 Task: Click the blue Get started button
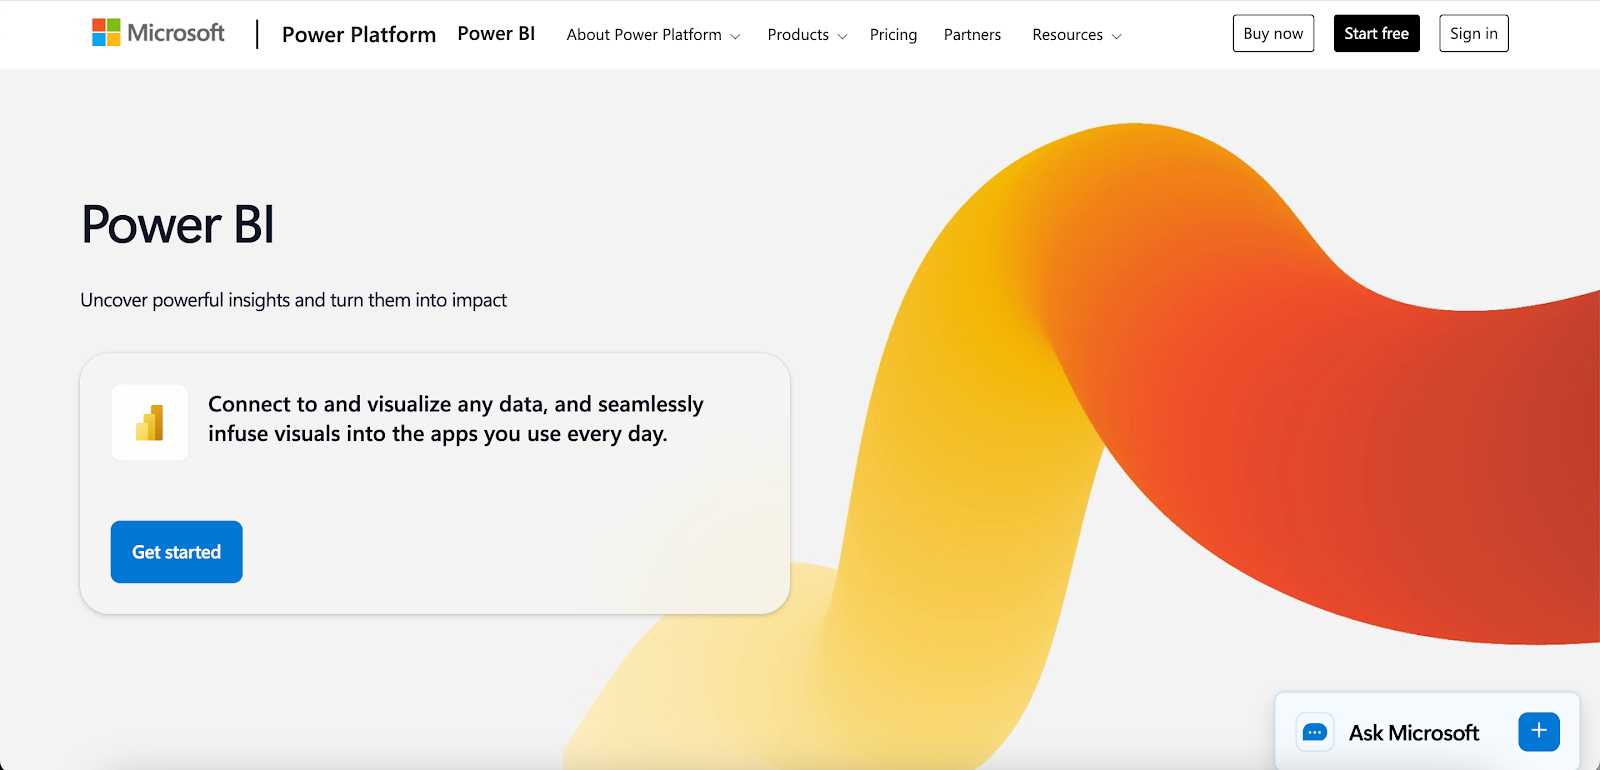[x=177, y=552]
